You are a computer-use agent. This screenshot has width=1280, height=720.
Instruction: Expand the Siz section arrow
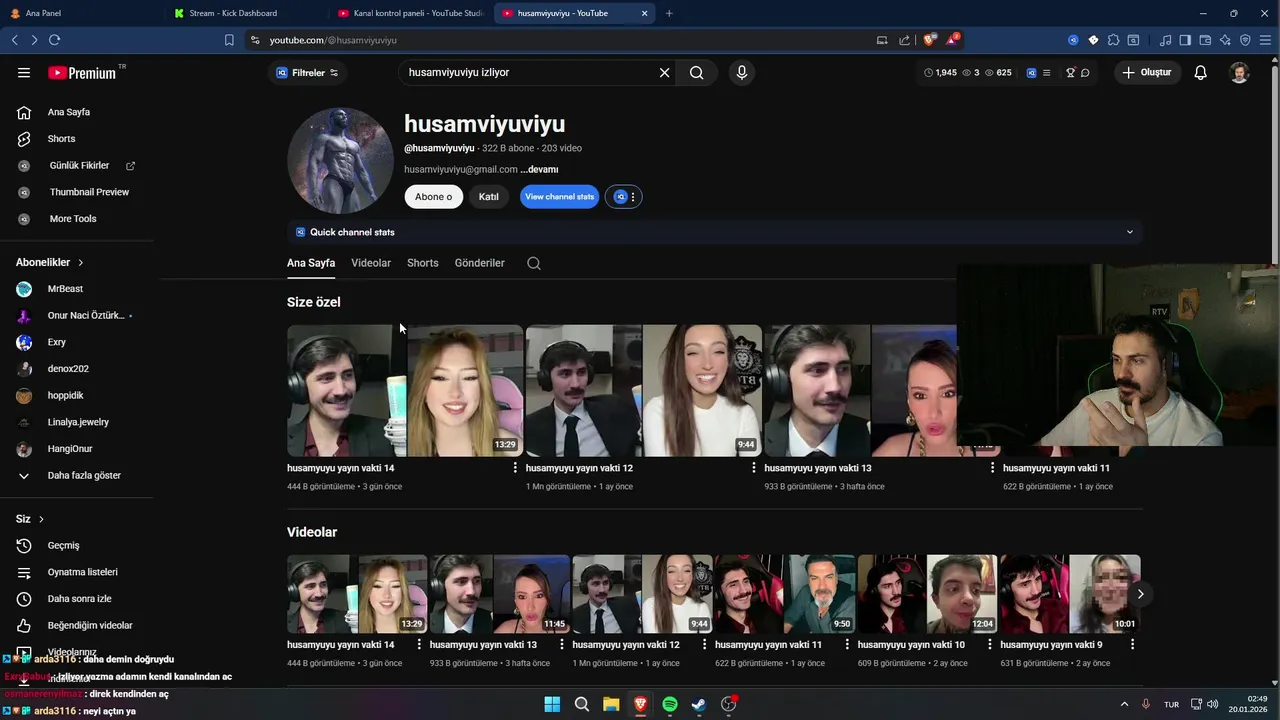pyautogui.click(x=41, y=519)
